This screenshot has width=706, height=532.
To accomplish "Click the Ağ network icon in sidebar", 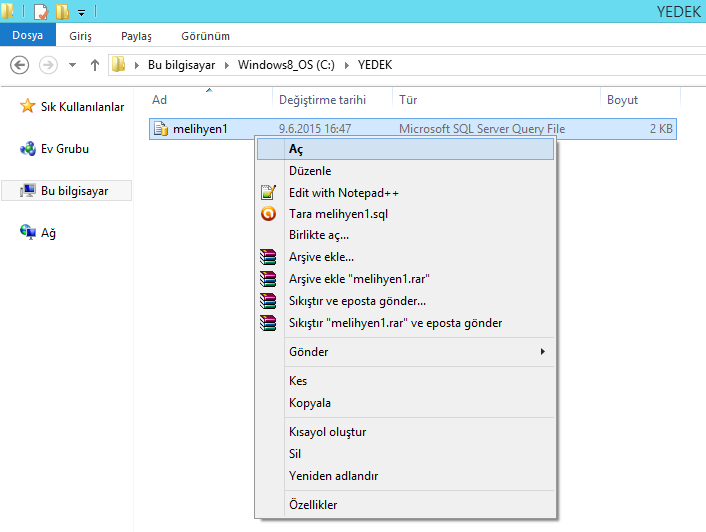I will coord(28,232).
